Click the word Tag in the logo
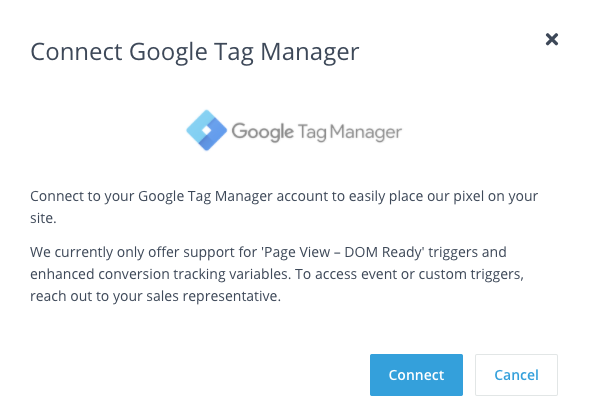 click(x=312, y=132)
